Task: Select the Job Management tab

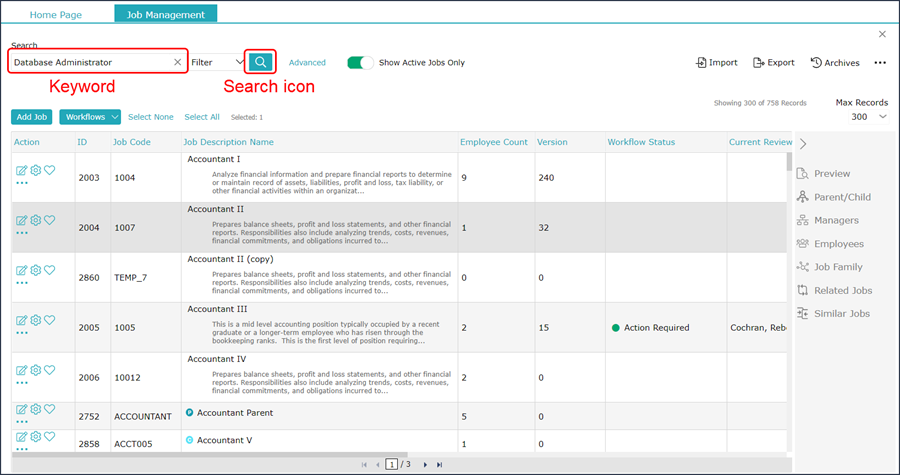Action: coord(166,14)
